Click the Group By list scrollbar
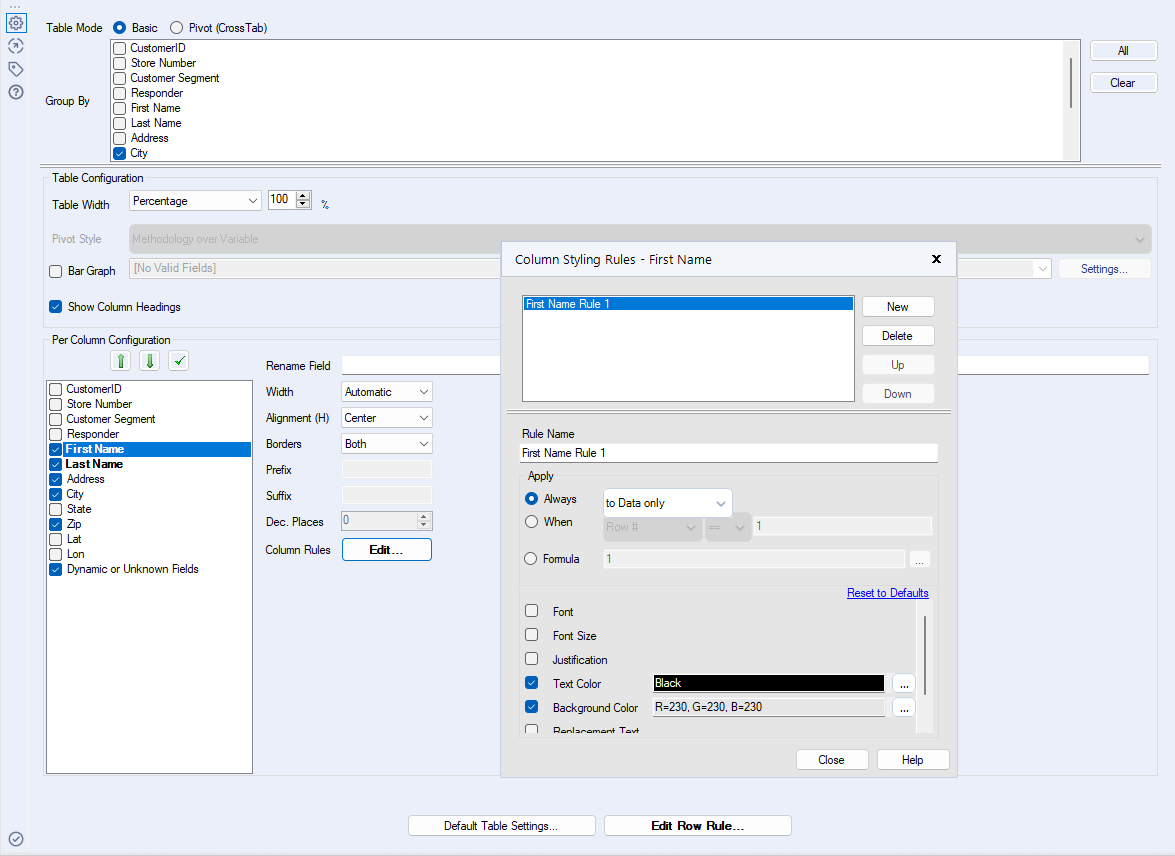Screen dimensions: 1175x856 [1071, 83]
